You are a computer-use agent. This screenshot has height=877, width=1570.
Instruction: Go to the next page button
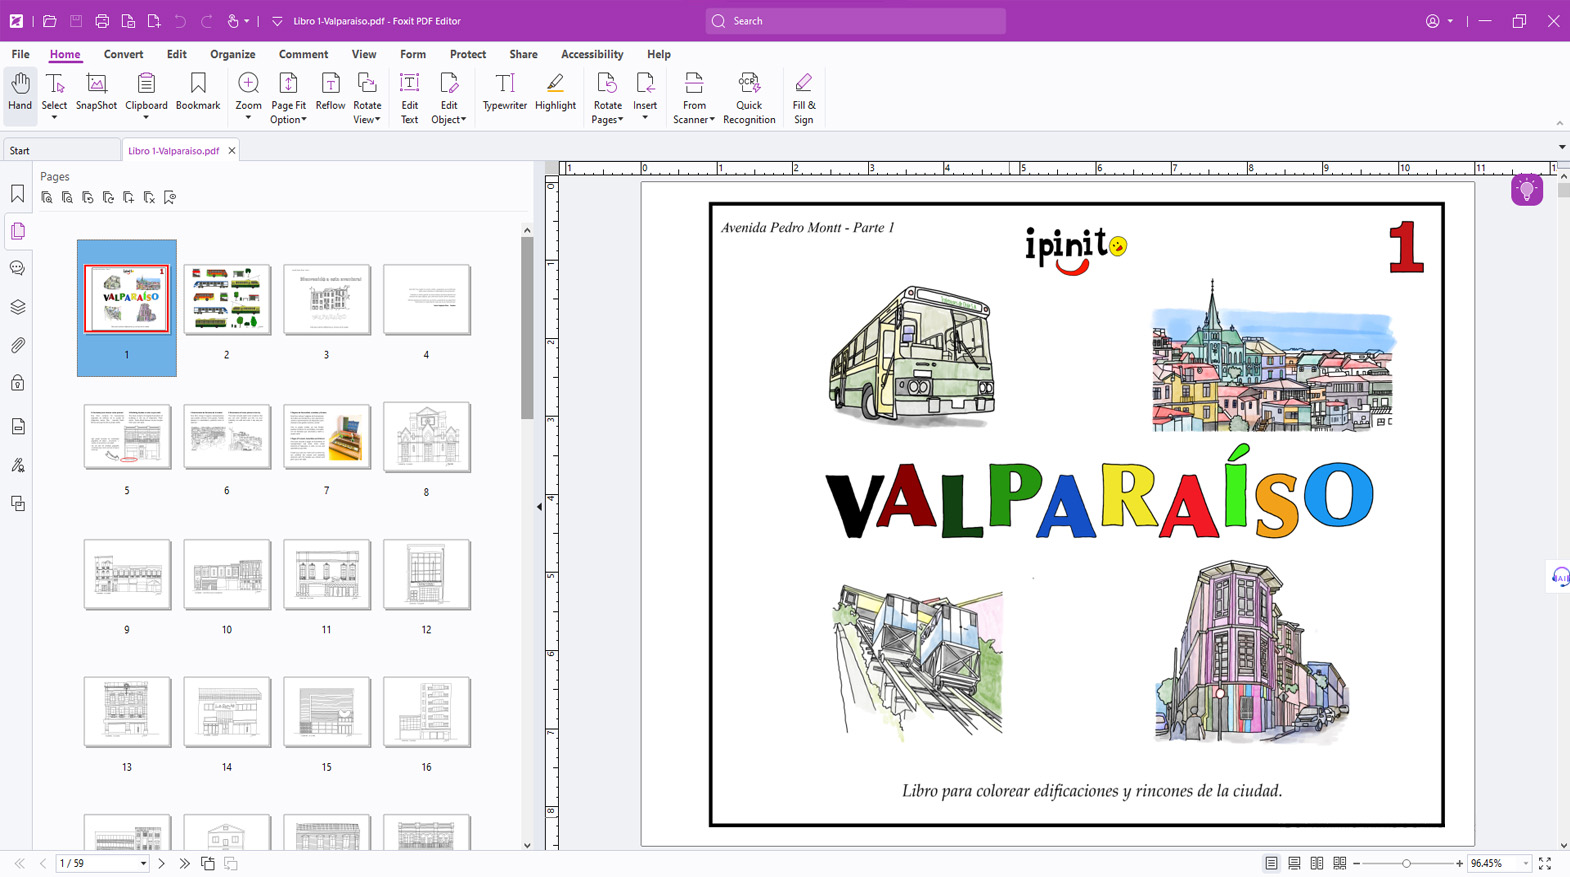(x=162, y=863)
